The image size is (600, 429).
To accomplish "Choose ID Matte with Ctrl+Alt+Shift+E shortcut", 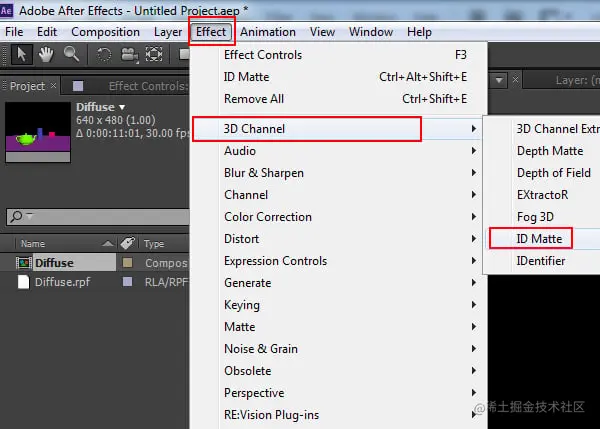I will 339,77.
